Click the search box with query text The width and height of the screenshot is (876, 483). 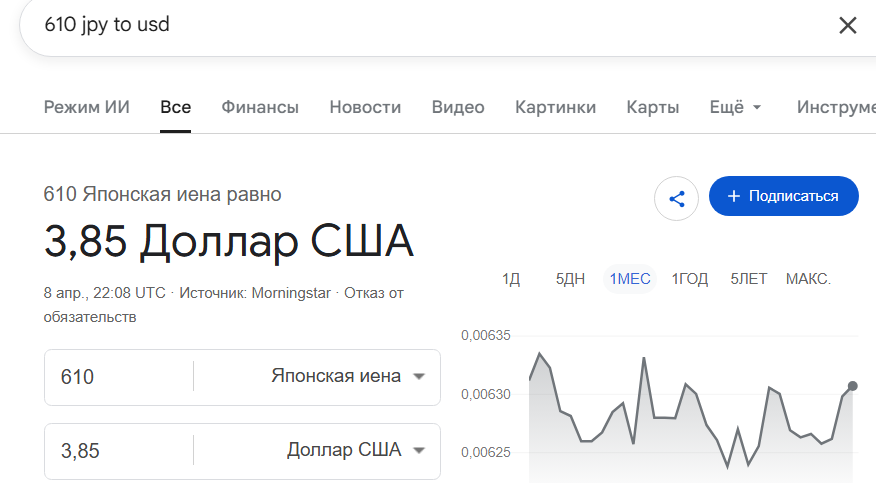coord(436,25)
